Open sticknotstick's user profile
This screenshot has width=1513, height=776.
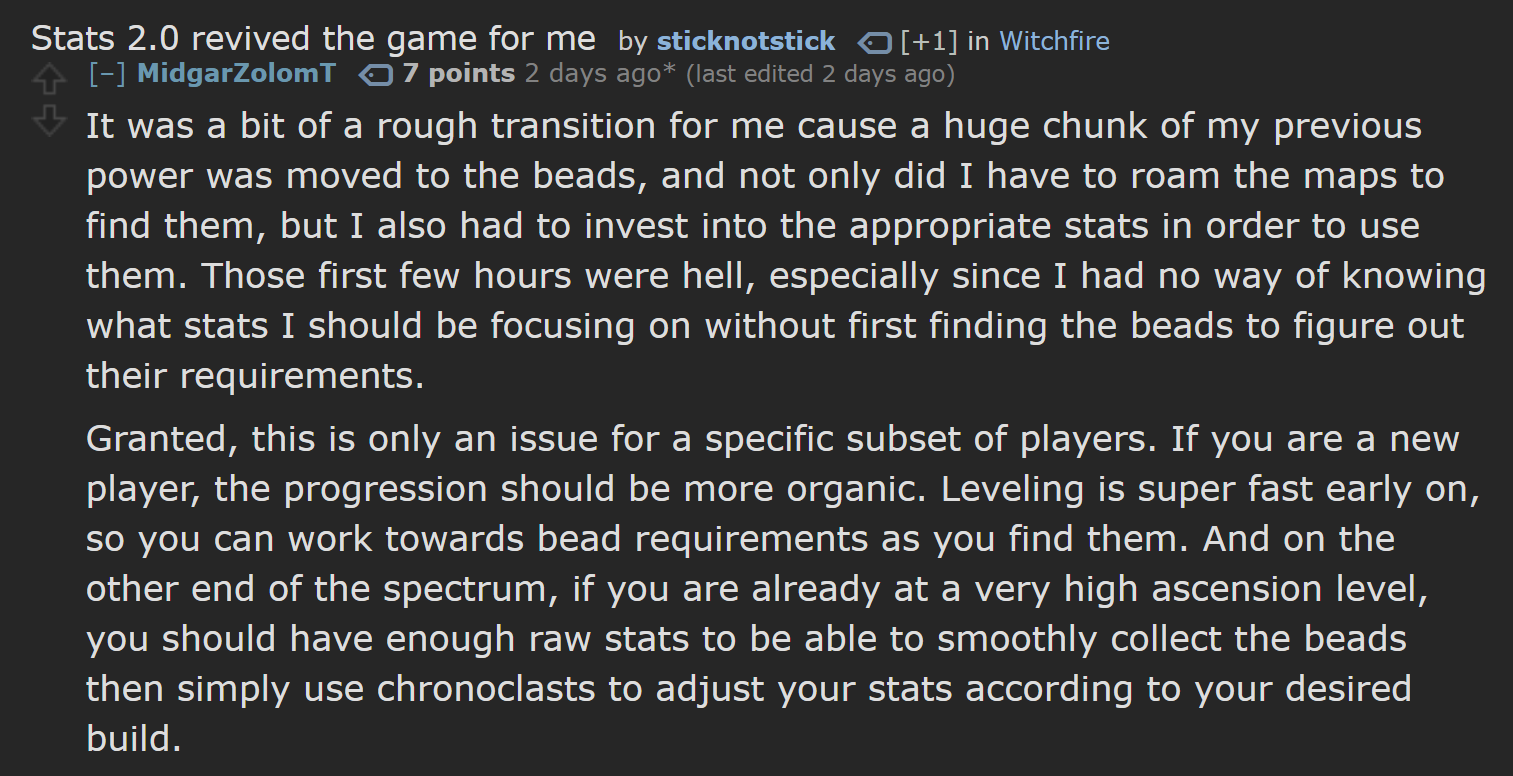click(745, 41)
